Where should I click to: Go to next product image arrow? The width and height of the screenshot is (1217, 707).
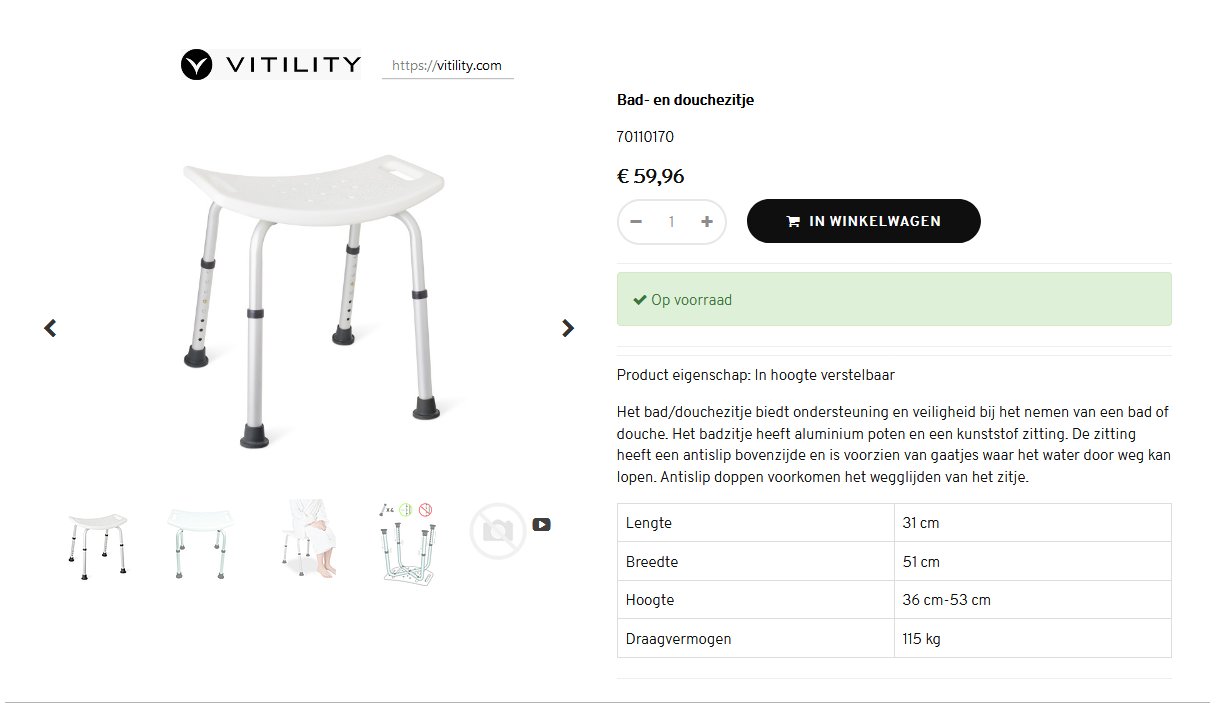tap(568, 328)
